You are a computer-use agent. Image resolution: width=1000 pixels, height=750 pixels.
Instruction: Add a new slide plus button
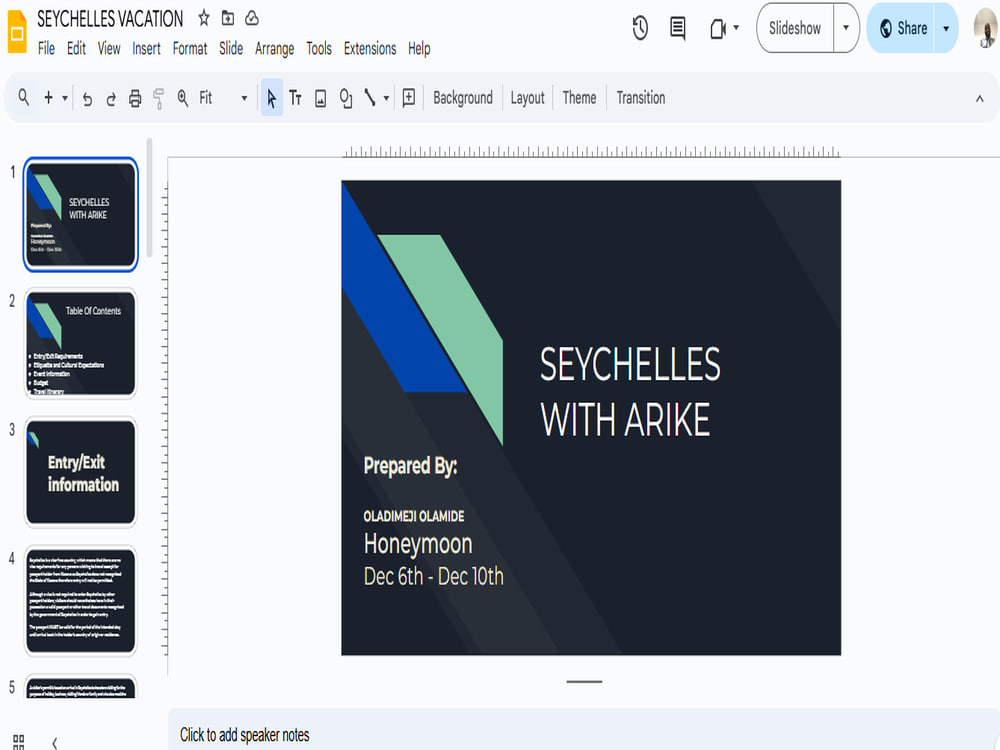tap(48, 98)
